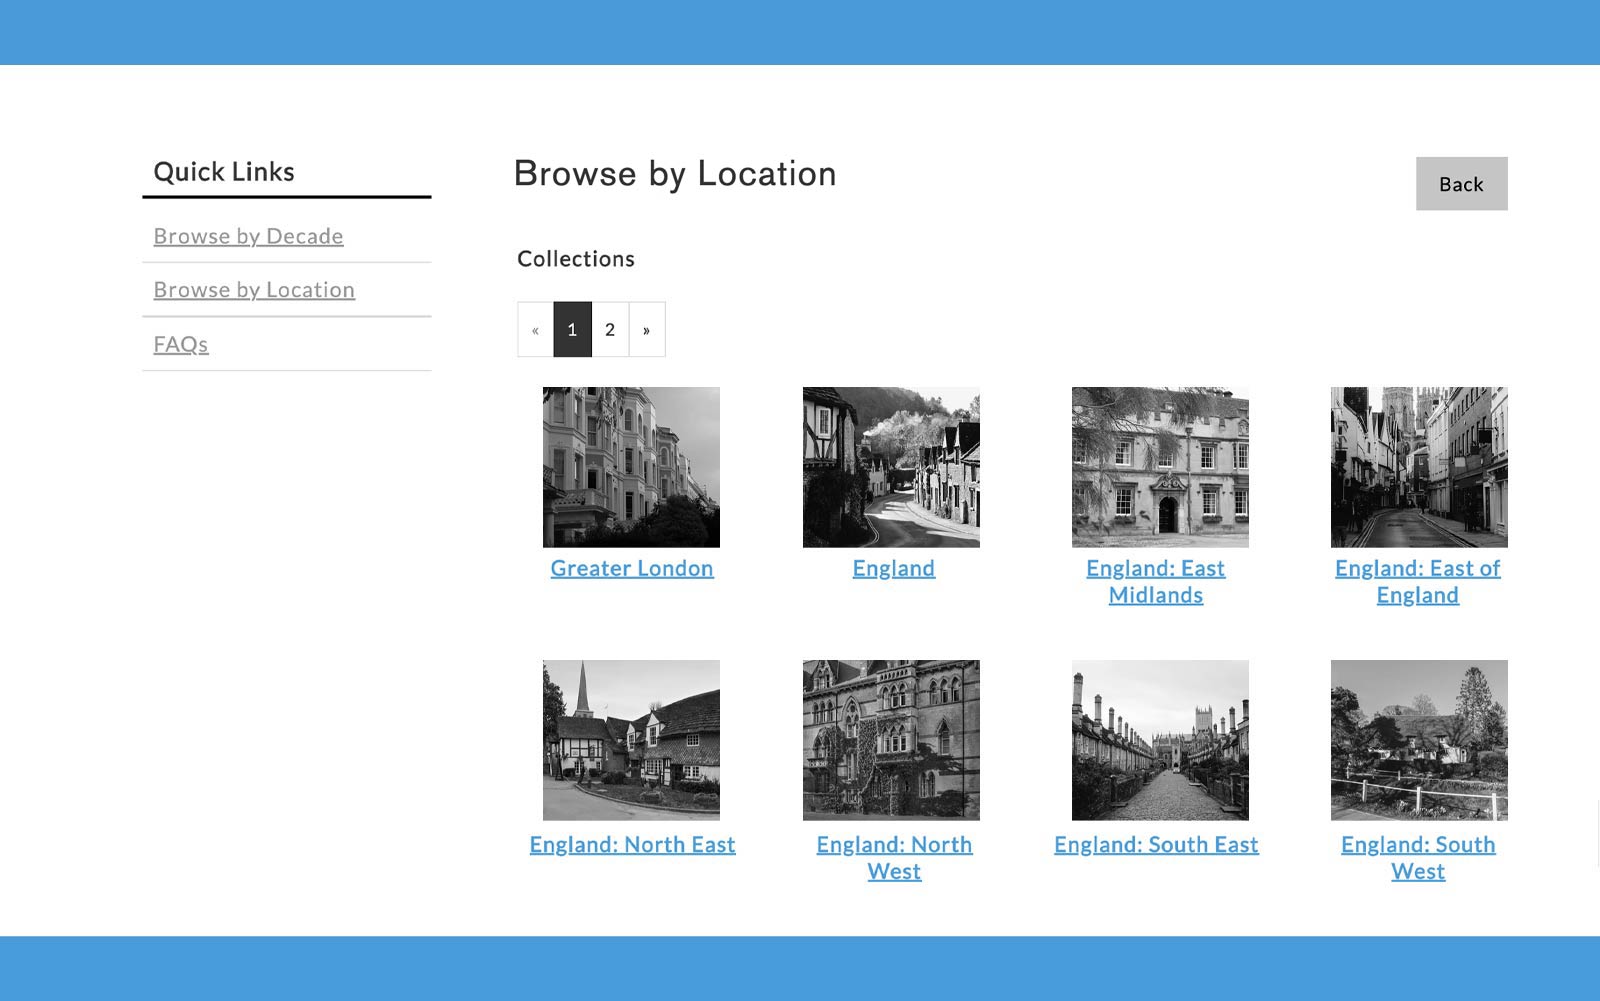This screenshot has width=1600, height=1001.
Task: Jump to page 2 of collections
Action: click(x=610, y=330)
